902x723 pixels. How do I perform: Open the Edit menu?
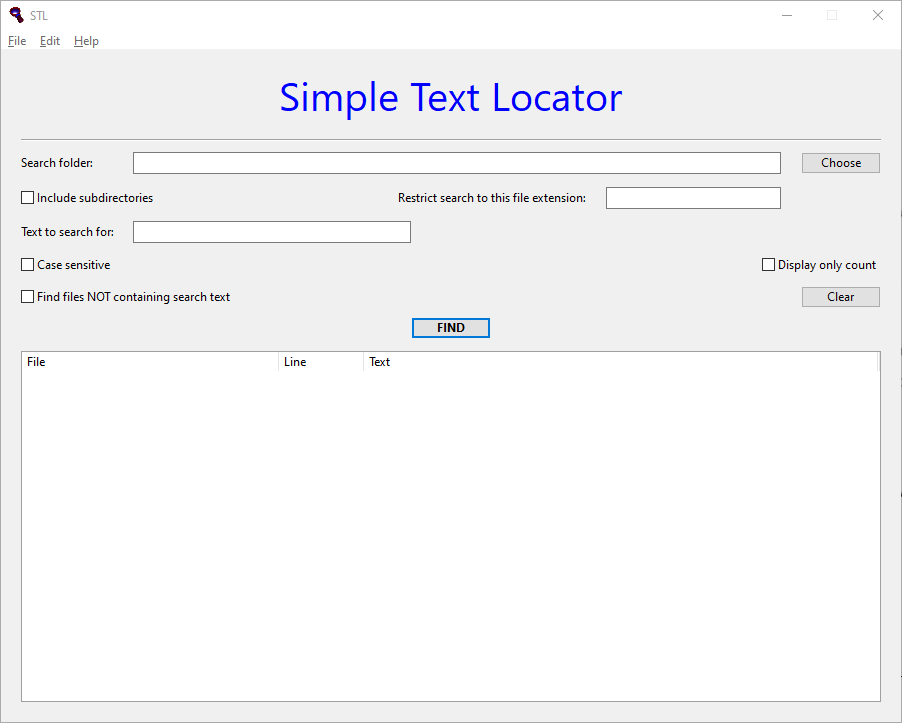[x=50, y=41]
